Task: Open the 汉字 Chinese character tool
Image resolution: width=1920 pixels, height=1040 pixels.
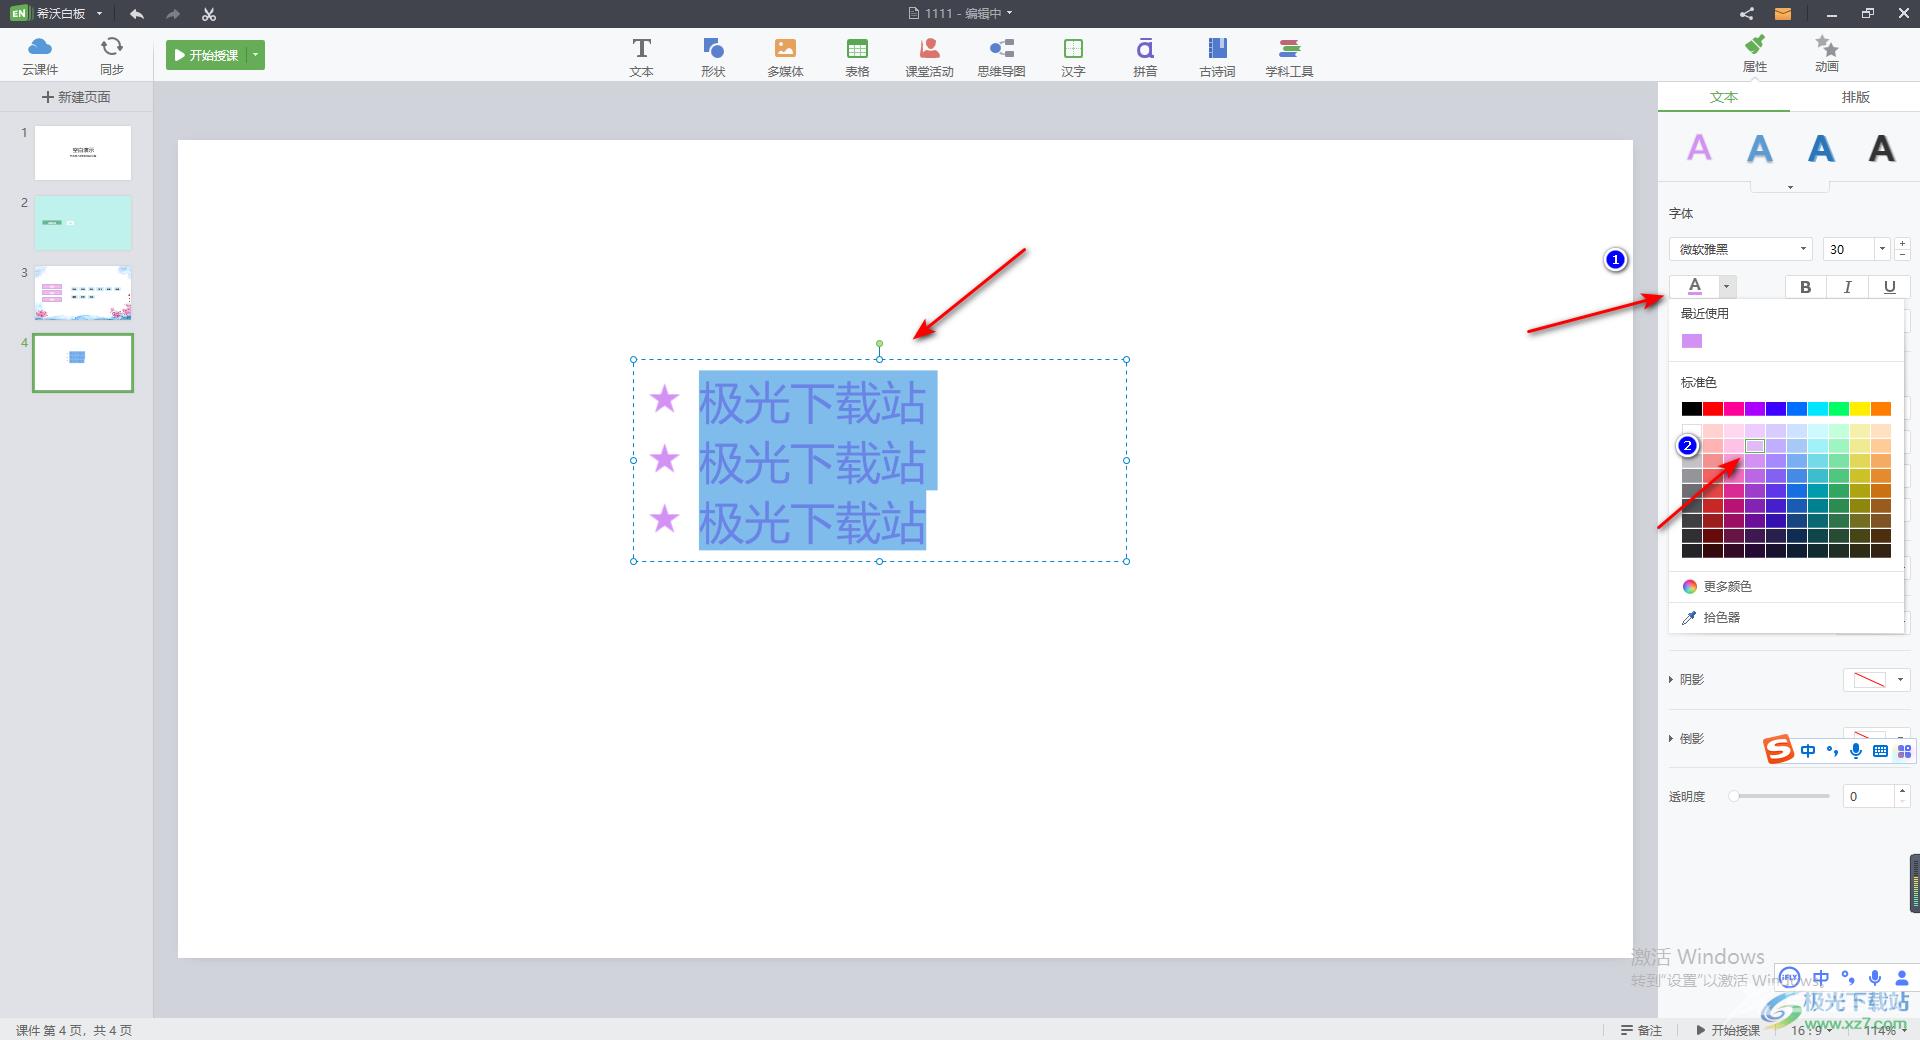Action: pos(1073,57)
